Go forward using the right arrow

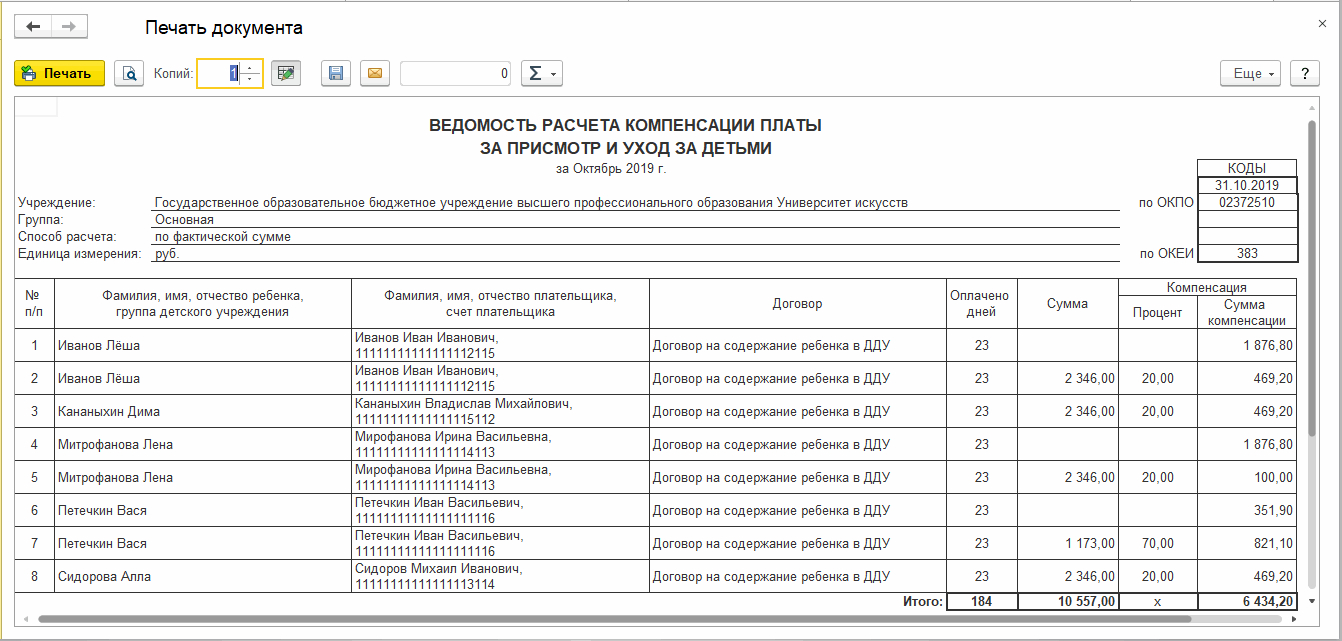(x=69, y=27)
